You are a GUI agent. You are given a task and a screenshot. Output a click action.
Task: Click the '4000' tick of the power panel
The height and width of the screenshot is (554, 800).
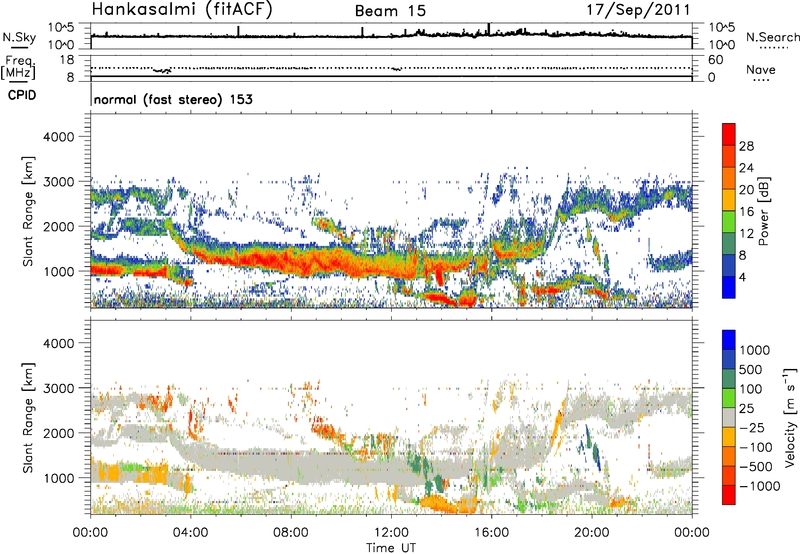pos(58,137)
